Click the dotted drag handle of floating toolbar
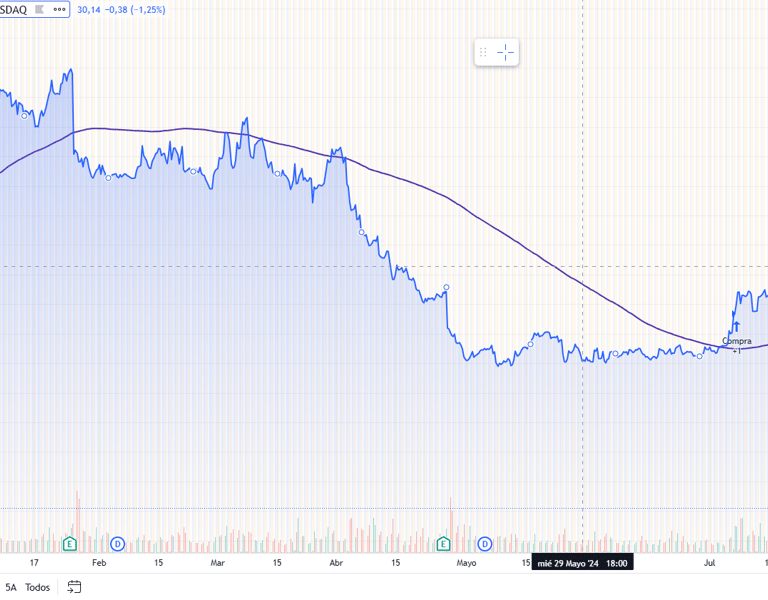 [483, 52]
